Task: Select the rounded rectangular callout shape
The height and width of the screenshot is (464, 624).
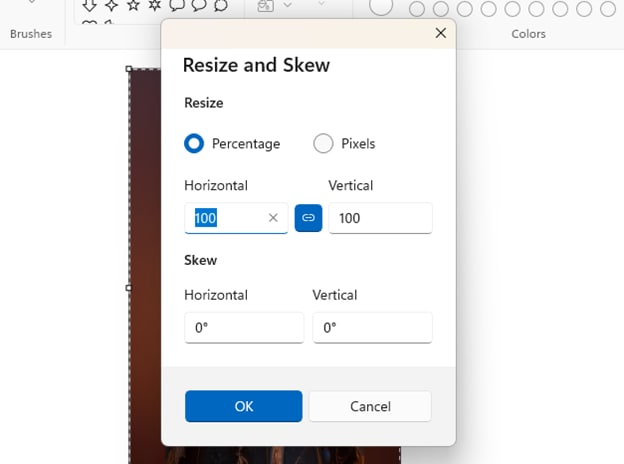Action: tap(176, 5)
